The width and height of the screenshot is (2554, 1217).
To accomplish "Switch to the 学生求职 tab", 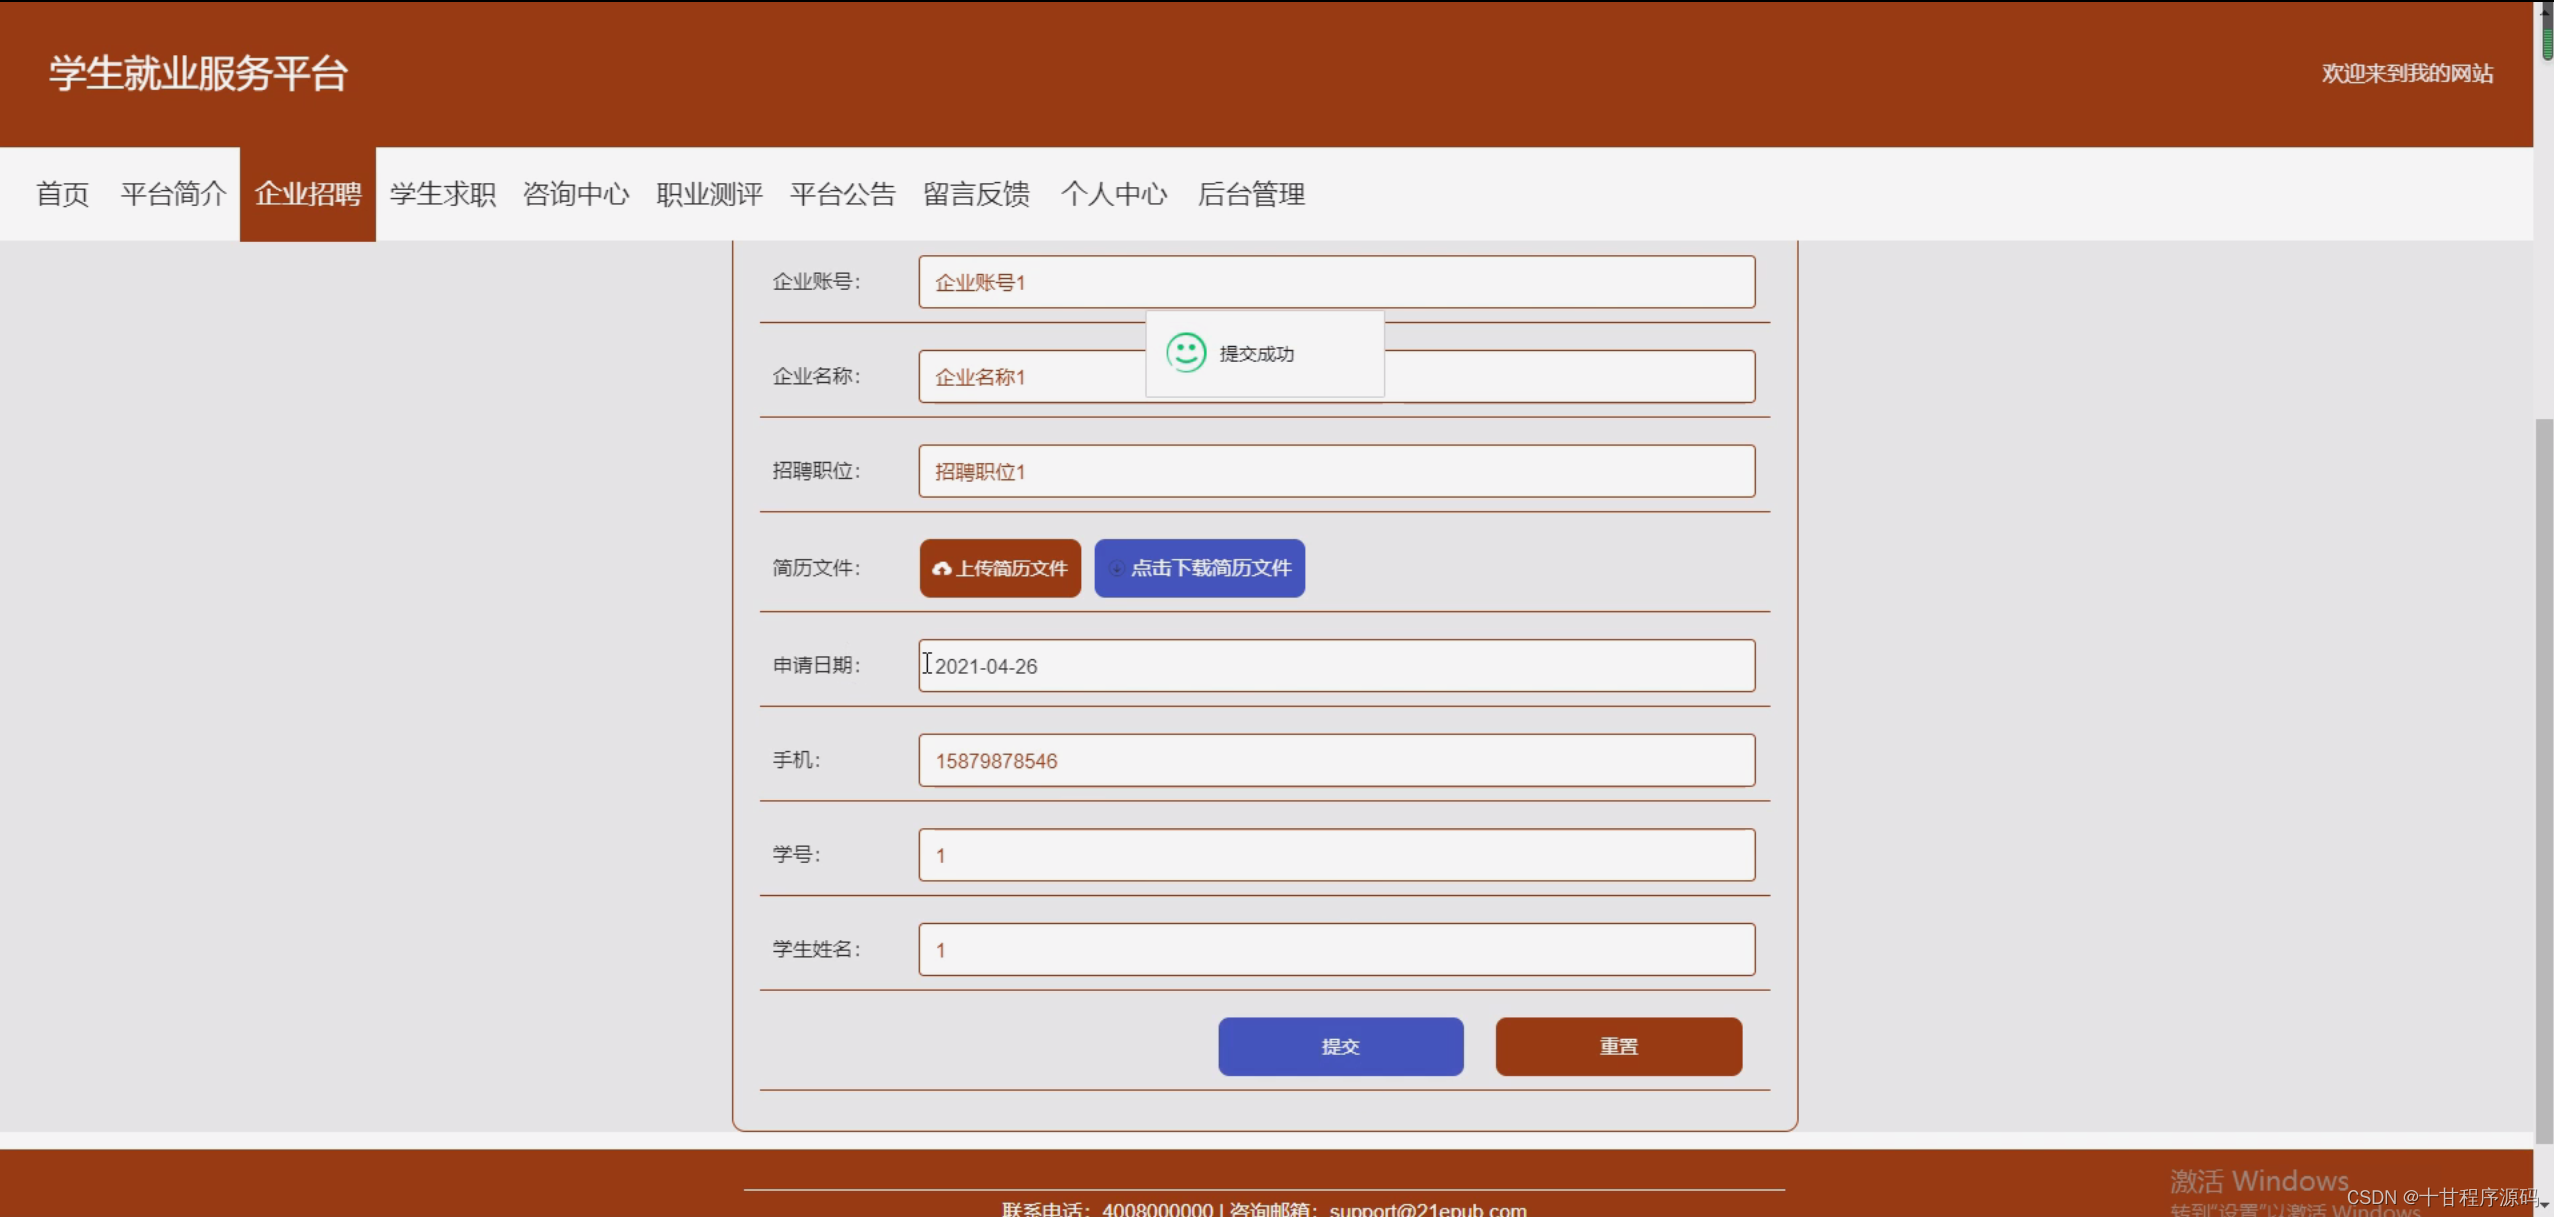I will (x=442, y=194).
